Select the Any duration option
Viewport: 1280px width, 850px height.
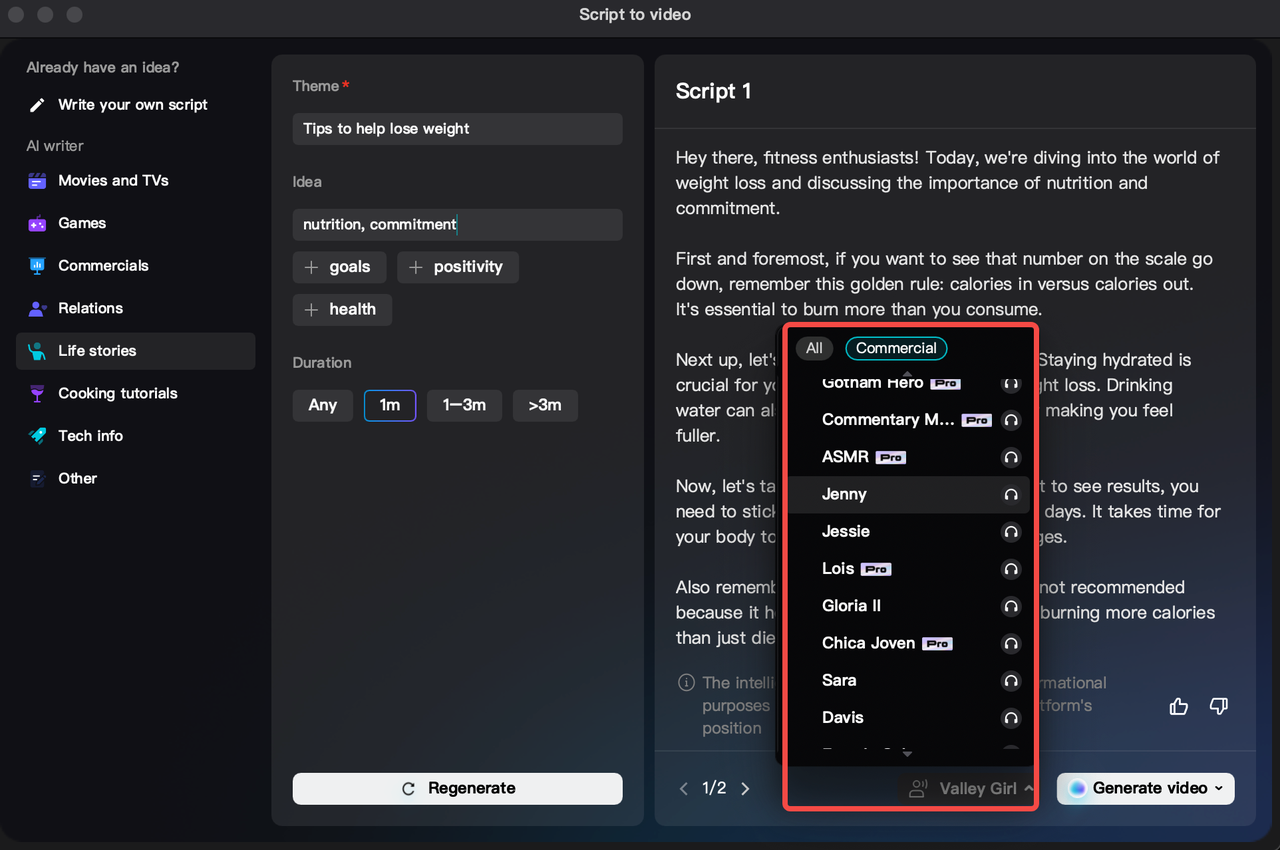point(322,405)
